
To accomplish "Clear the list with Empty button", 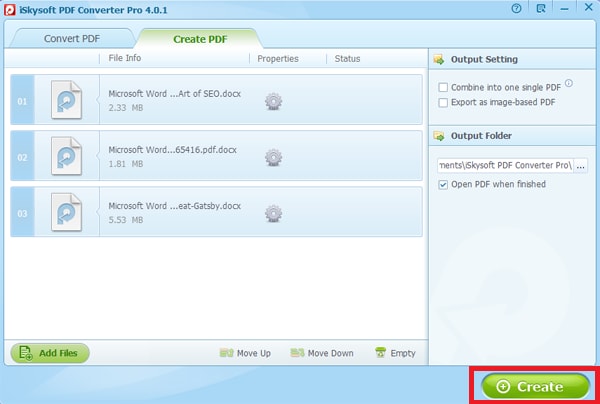I will pyautogui.click(x=395, y=353).
